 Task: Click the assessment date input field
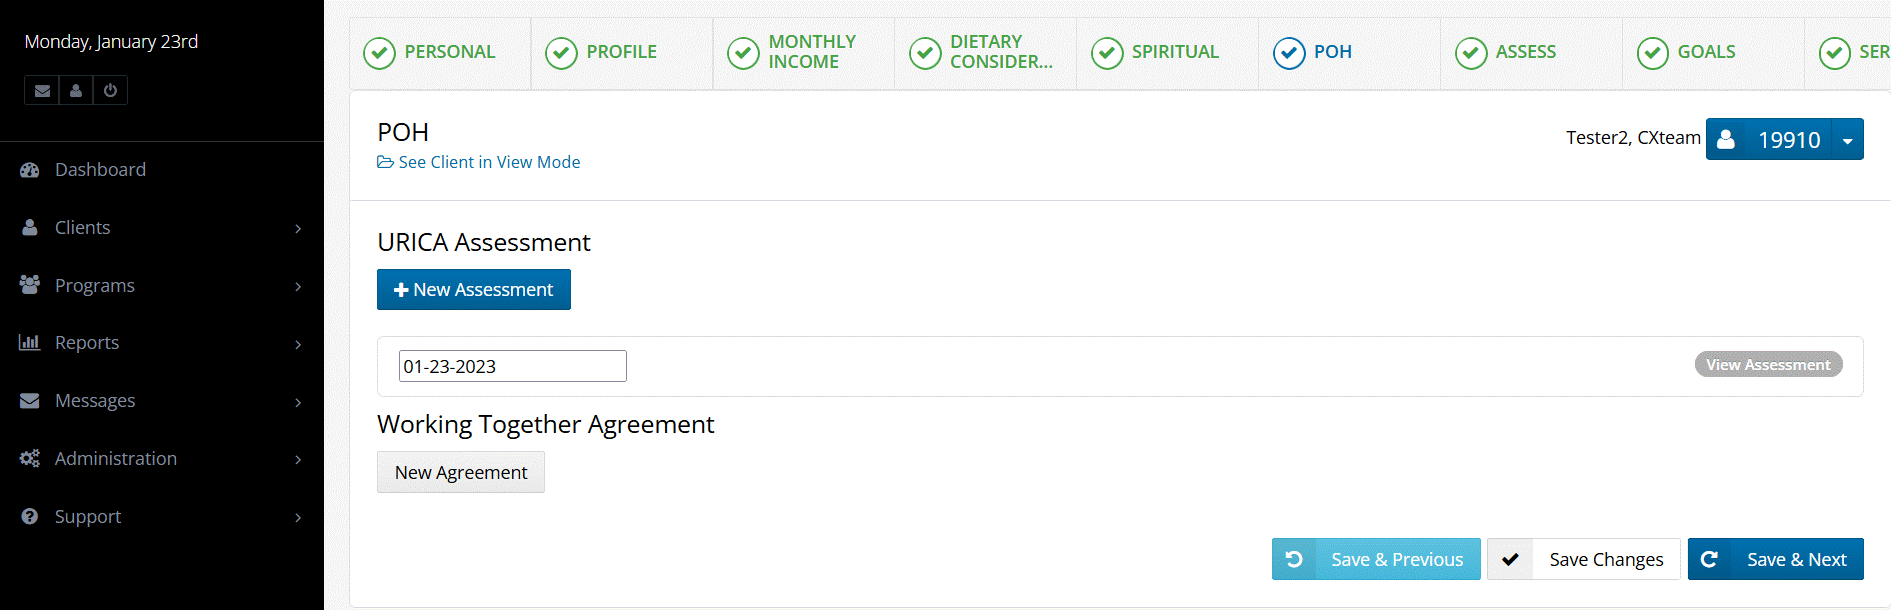[x=512, y=366]
